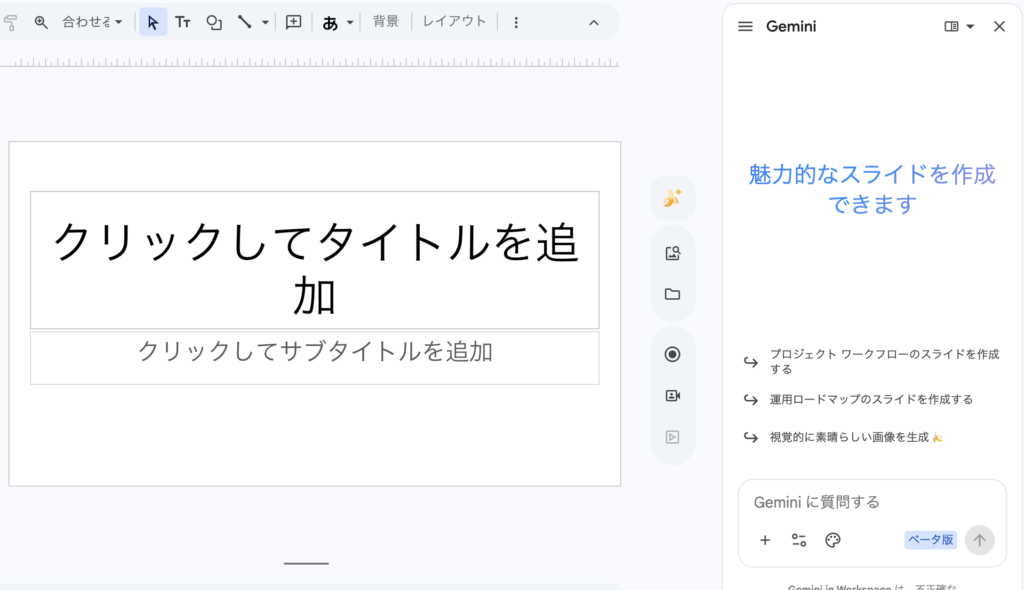Click the banana image generation icon in sidebar
The image size is (1024, 590).
(x=672, y=198)
